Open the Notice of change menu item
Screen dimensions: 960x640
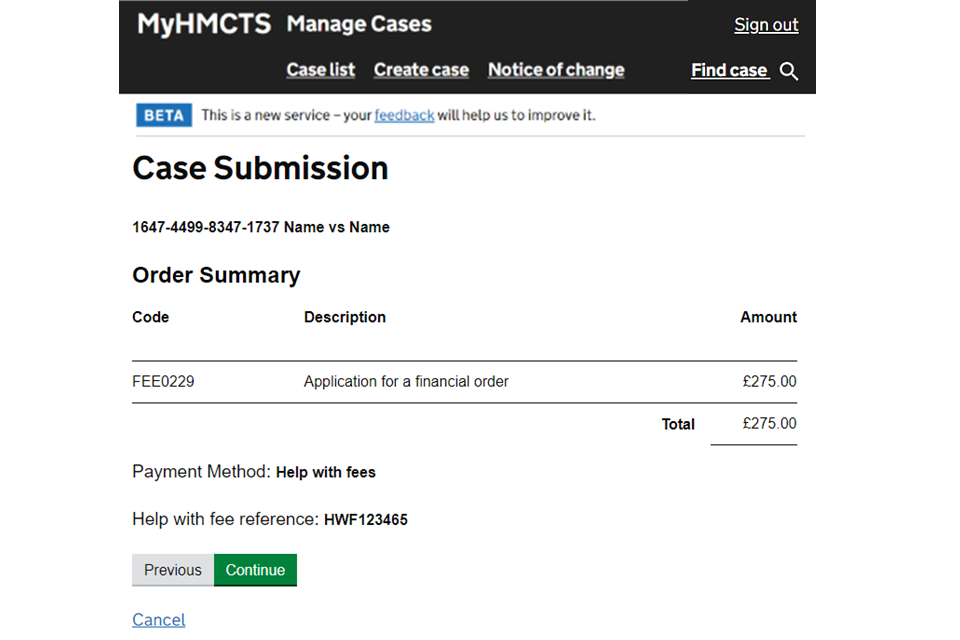[556, 70]
